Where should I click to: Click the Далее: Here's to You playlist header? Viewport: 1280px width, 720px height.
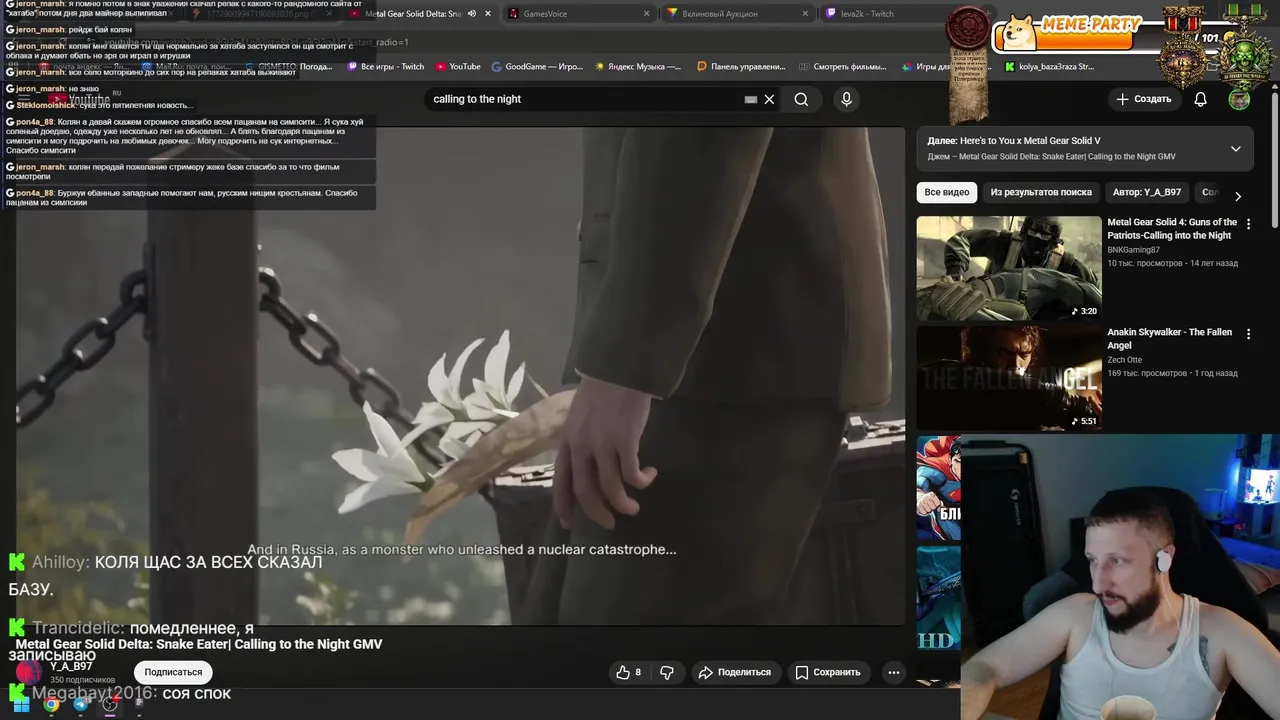[1085, 148]
